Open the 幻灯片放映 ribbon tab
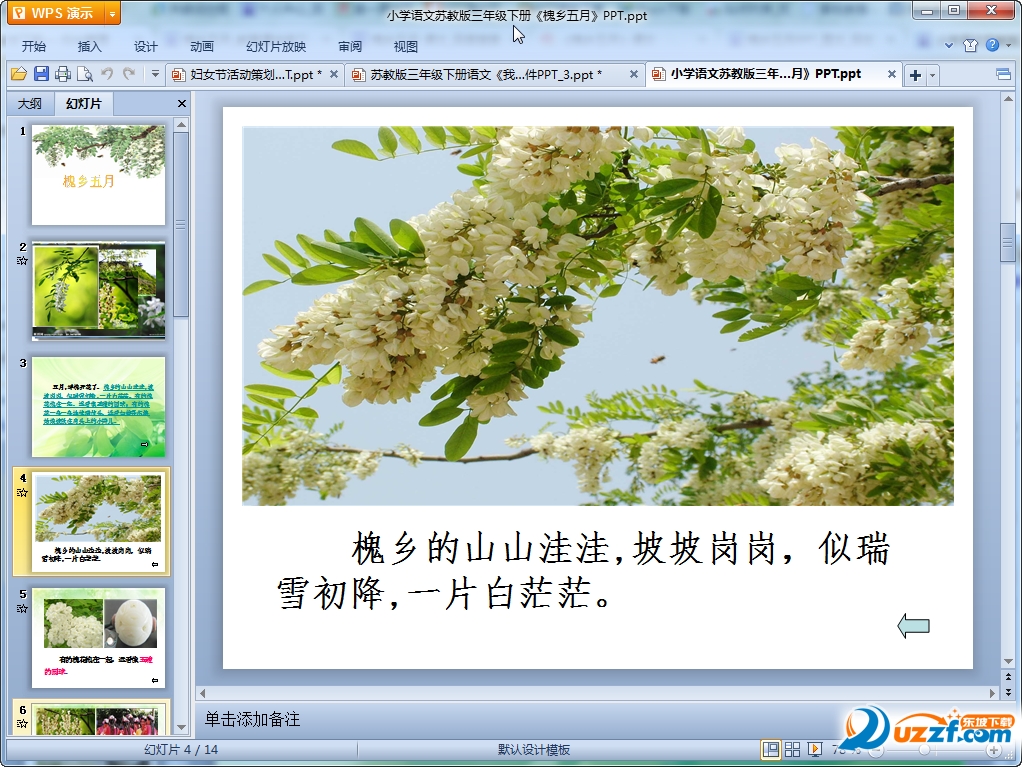The image size is (1022, 767). [276, 46]
